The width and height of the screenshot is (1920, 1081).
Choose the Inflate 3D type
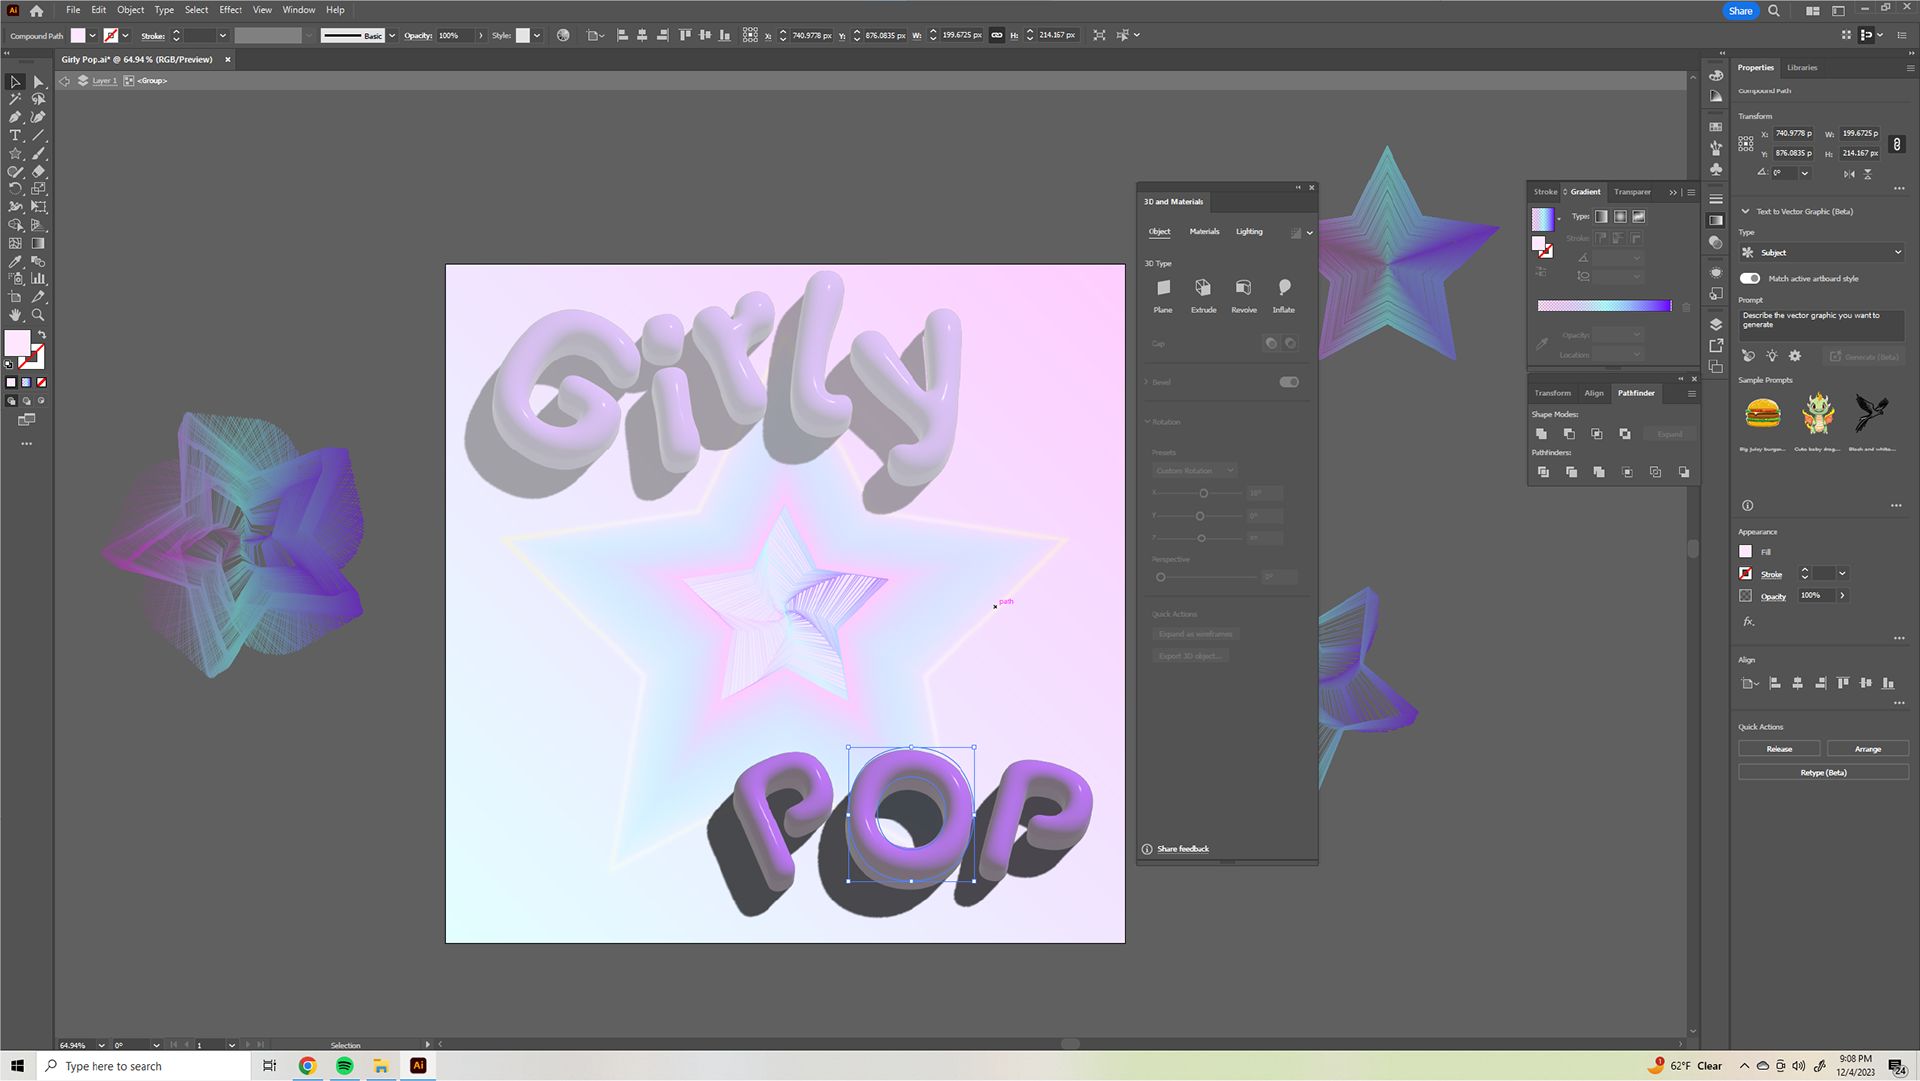coord(1284,288)
